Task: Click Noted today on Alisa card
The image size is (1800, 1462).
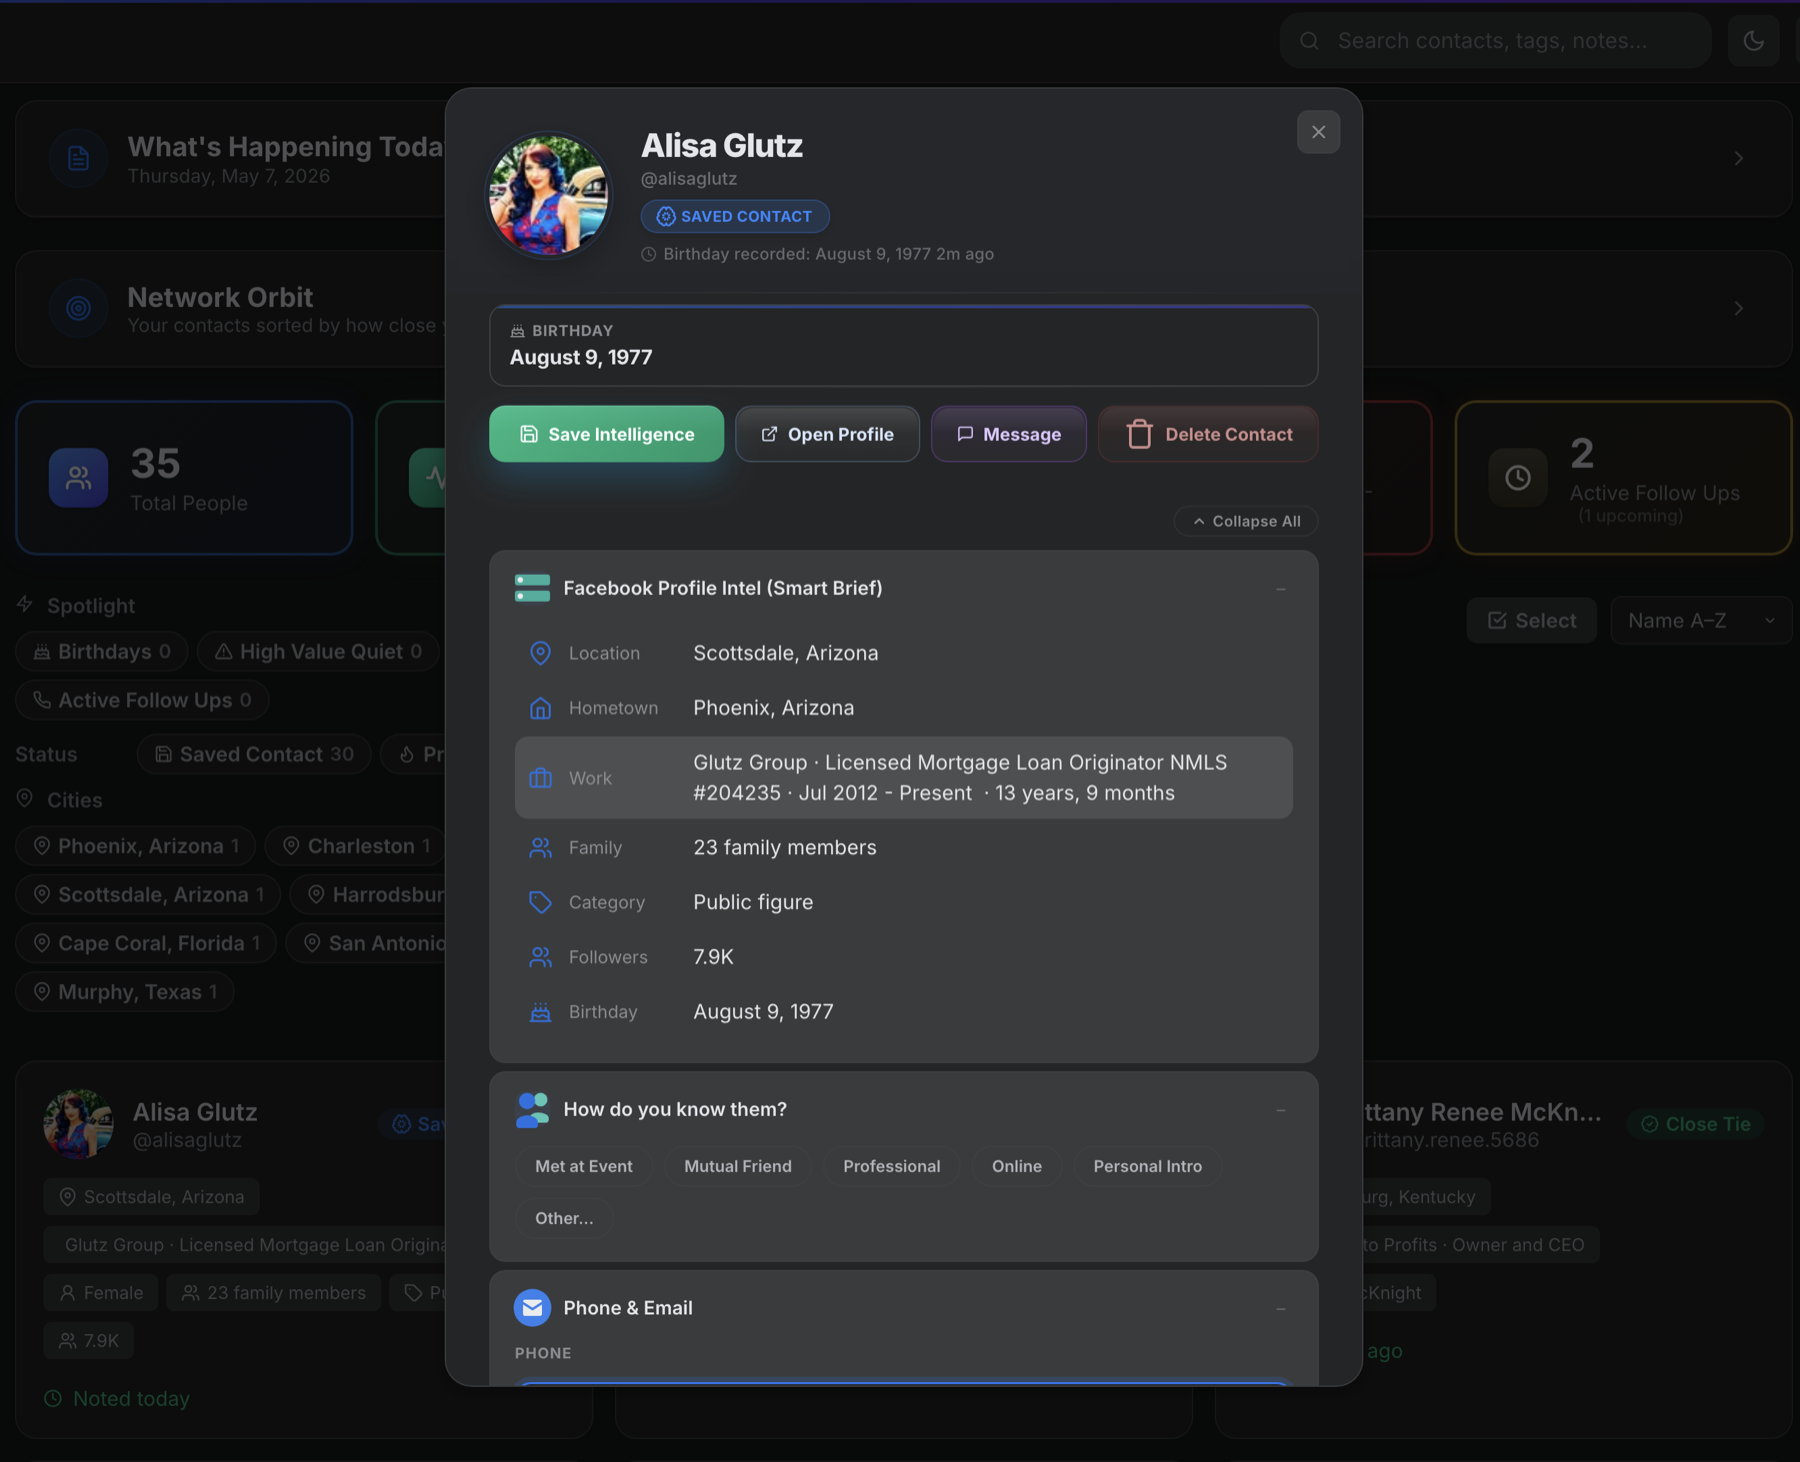Action: [117, 1399]
